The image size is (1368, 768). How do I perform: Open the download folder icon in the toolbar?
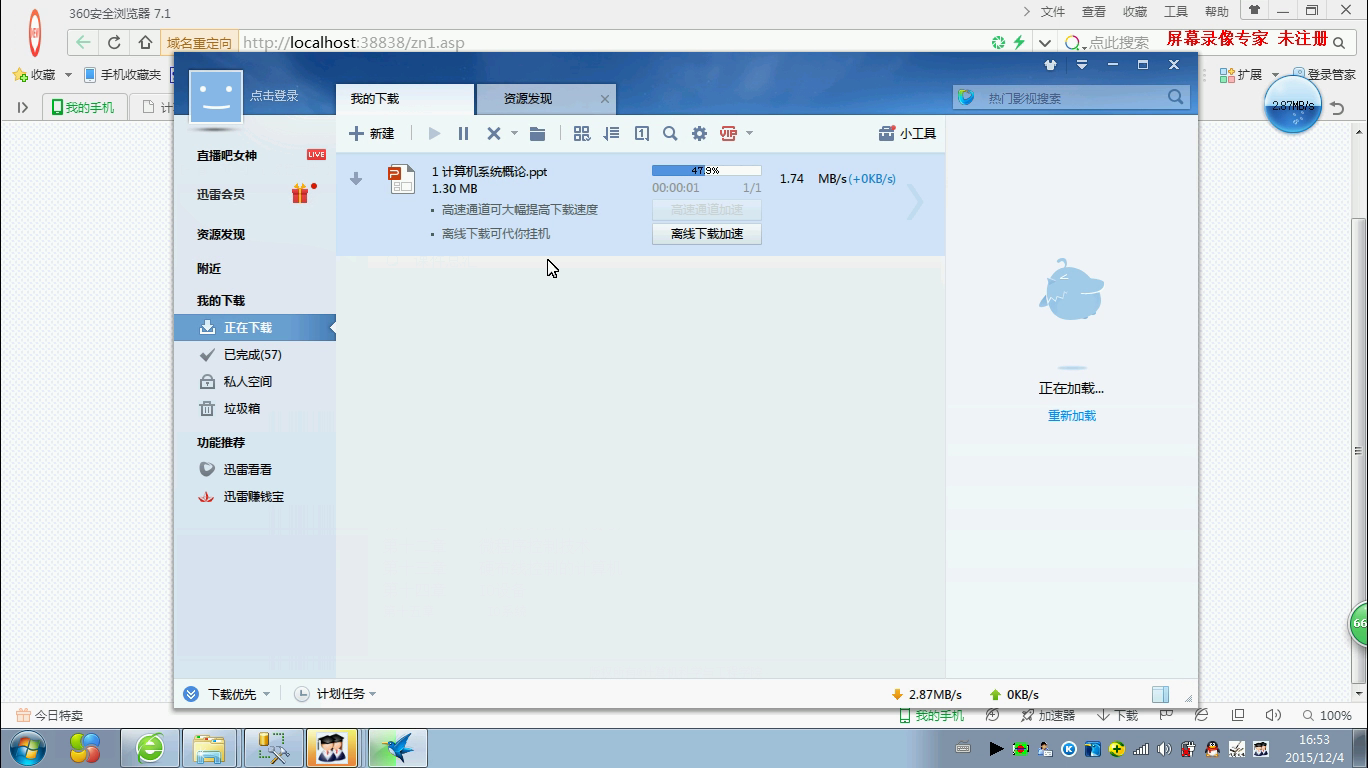[538, 133]
